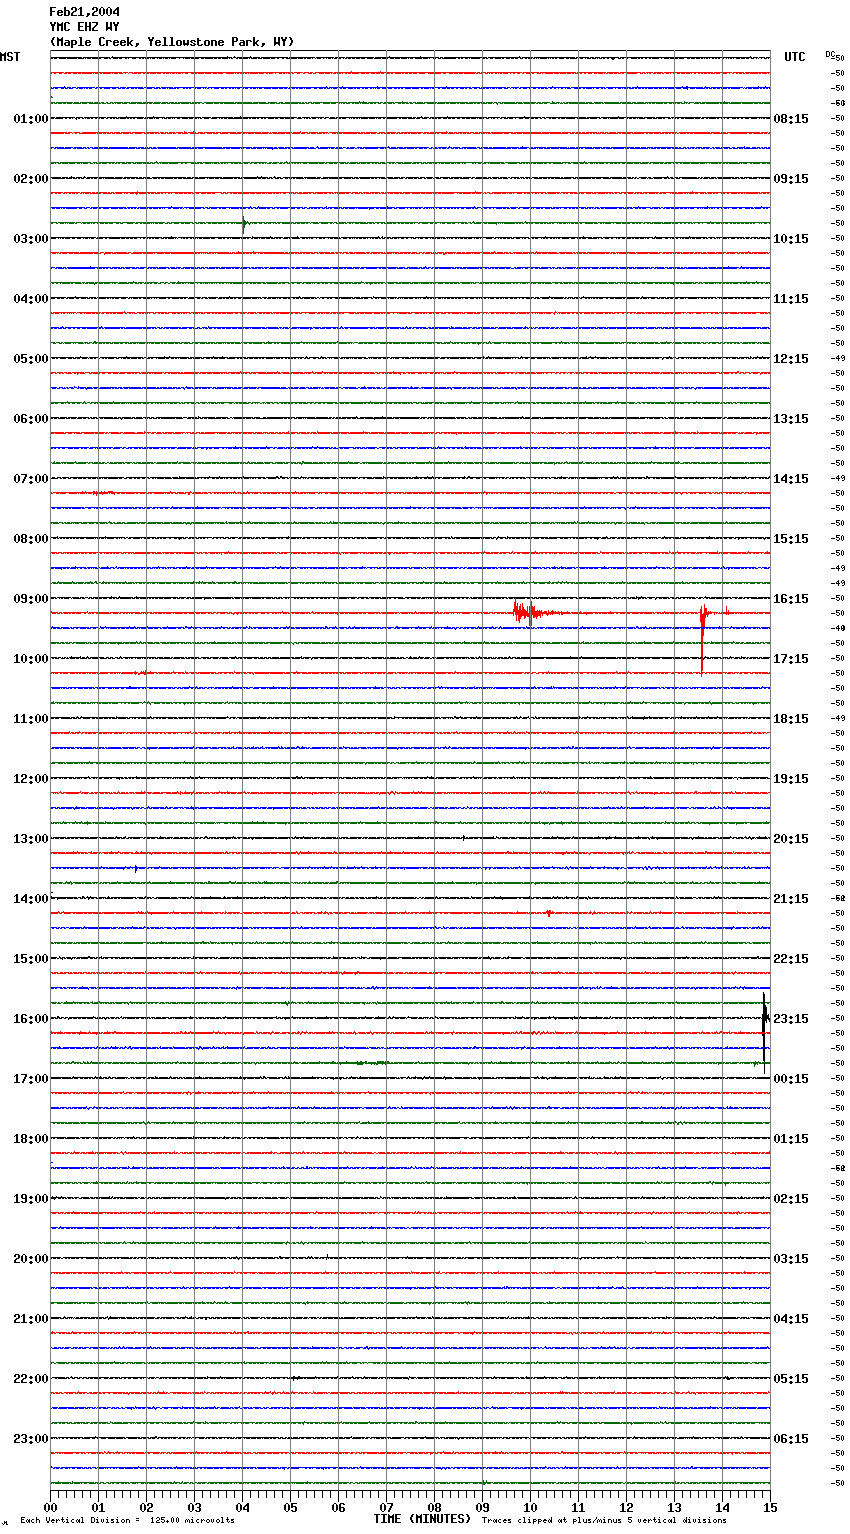Click the 14:15 UTC time label

(791, 479)
